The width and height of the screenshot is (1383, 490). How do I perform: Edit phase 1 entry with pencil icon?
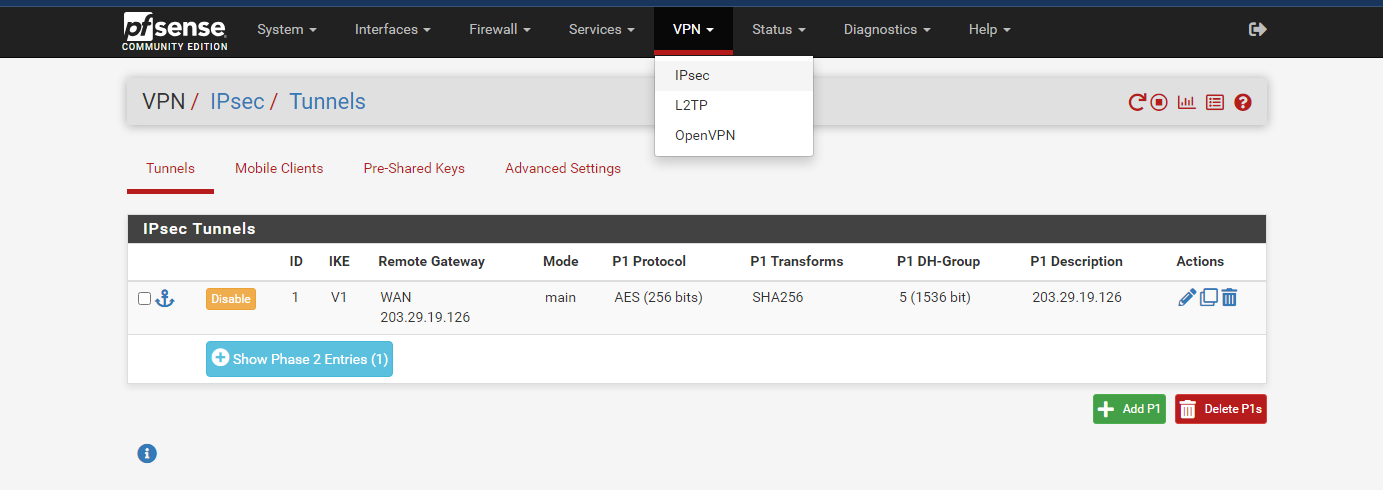point(1187,297)
